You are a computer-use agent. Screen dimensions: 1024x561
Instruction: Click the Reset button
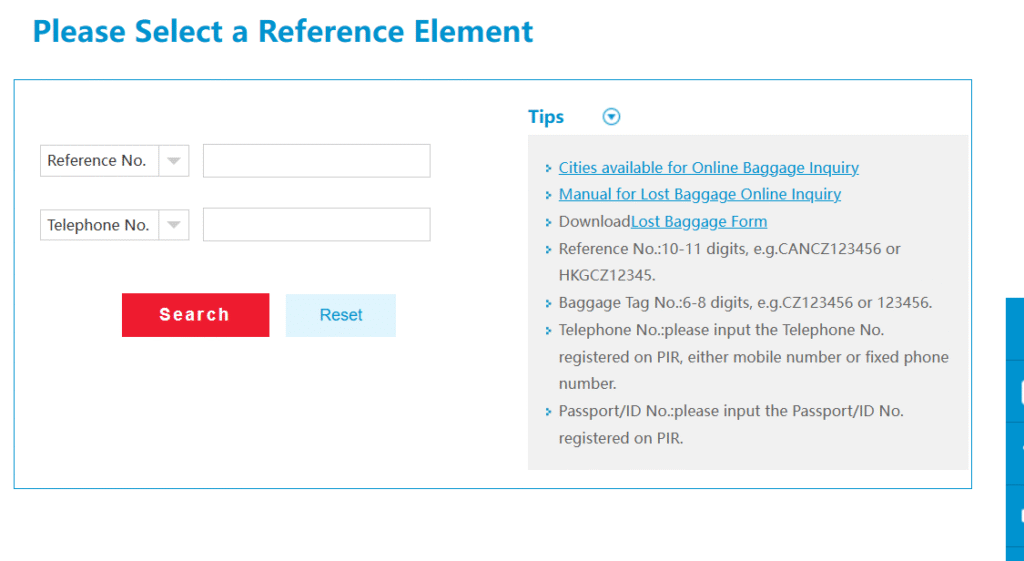[x=340, y=315]
